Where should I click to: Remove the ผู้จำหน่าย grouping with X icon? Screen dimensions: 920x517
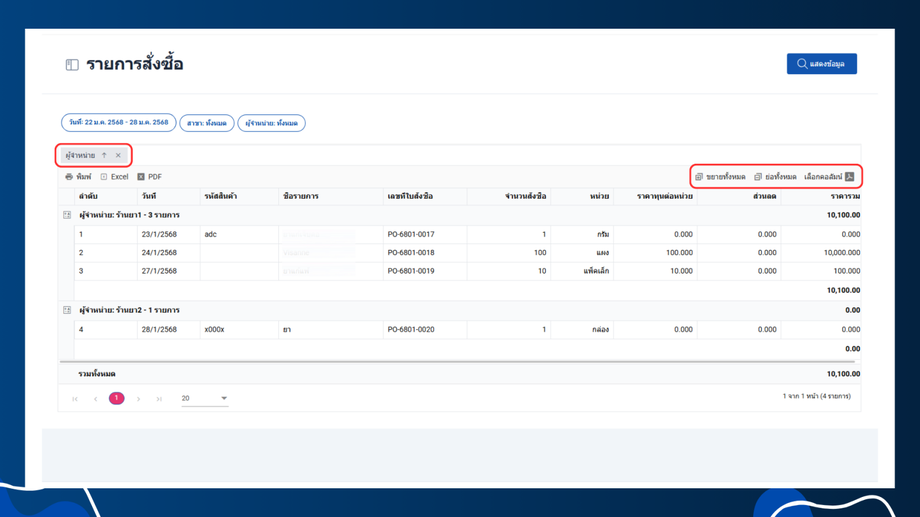tap(118, 156)
